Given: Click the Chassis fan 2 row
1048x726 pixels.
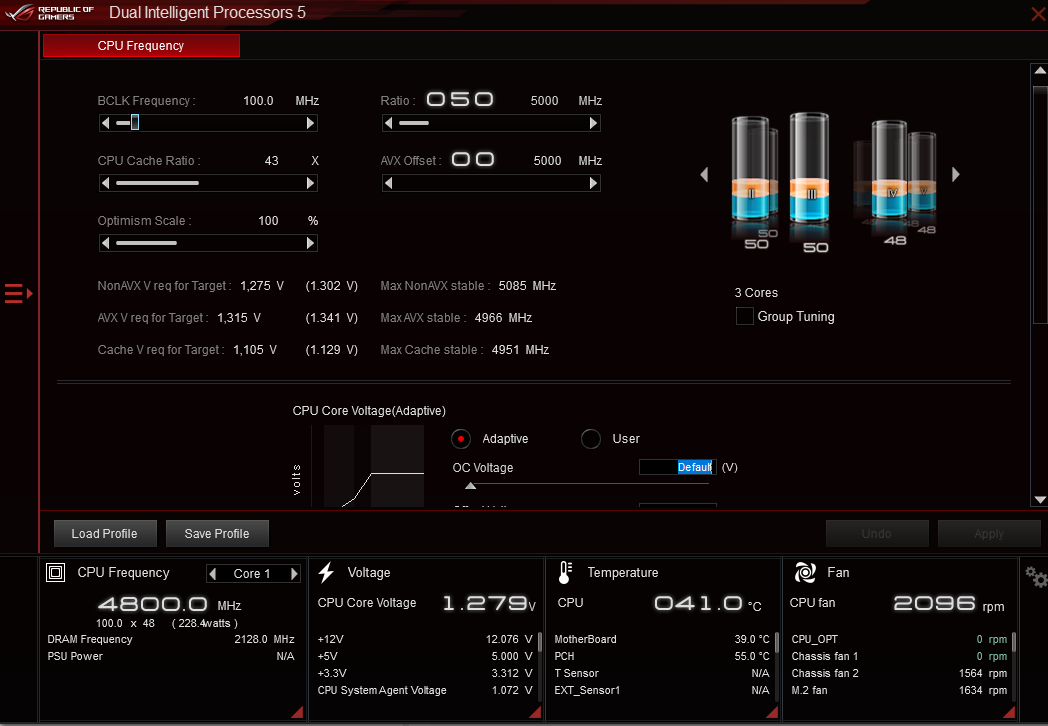Looking at the screenshot, I should tap(899, 673).
